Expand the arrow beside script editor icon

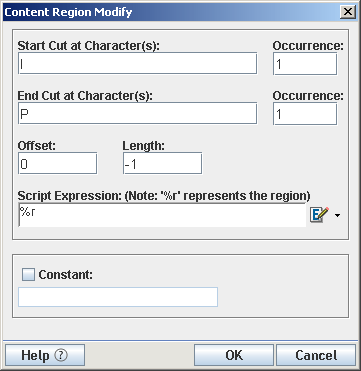coord(337,216)
